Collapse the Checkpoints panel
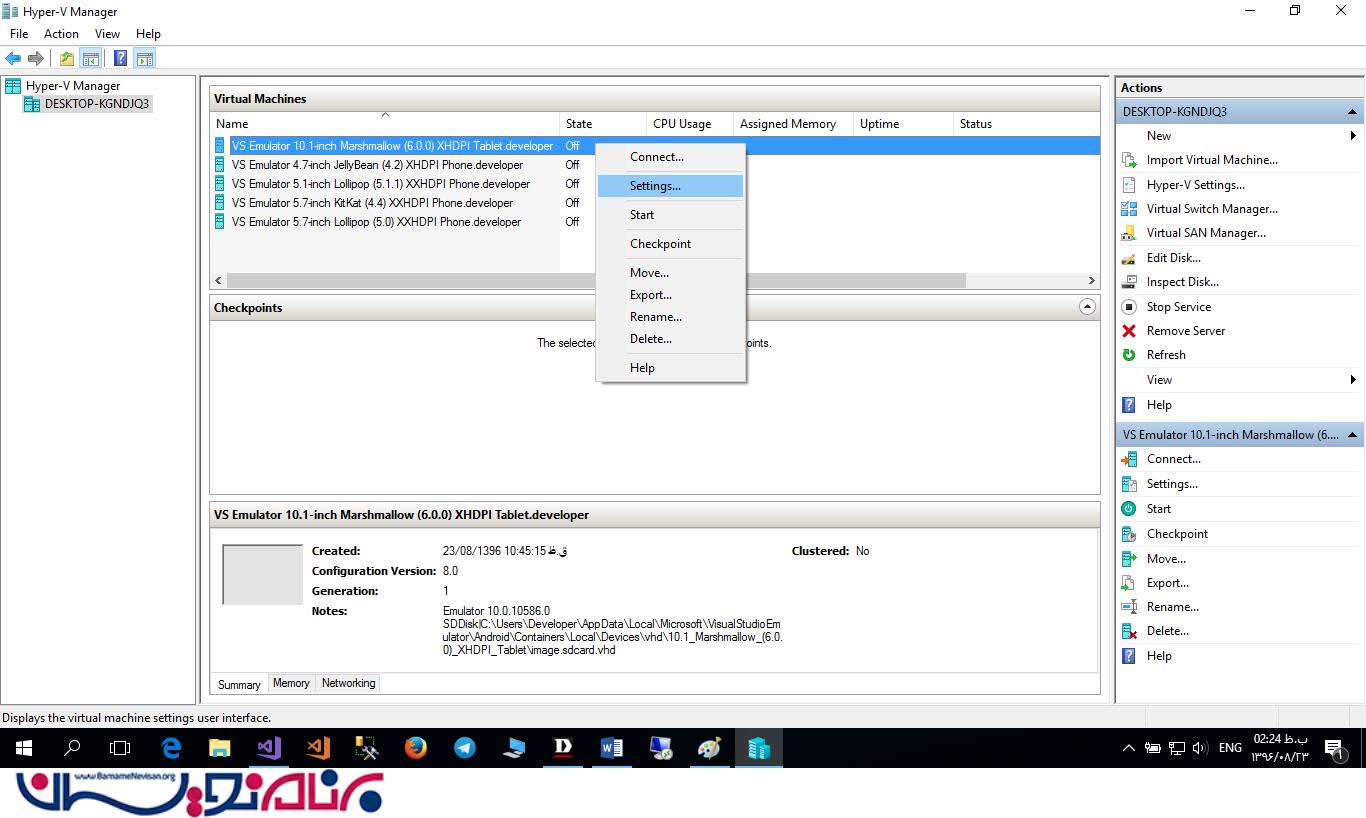 coord(1087,308)
